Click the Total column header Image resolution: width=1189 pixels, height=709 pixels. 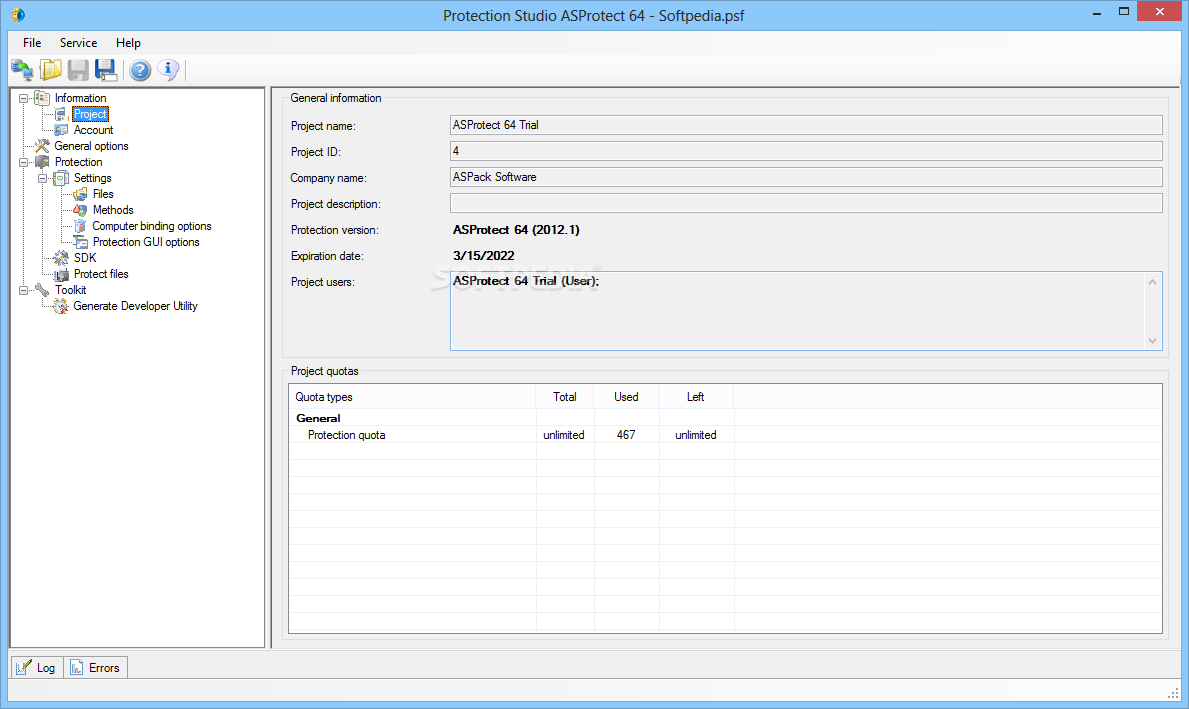pos(565,397)
